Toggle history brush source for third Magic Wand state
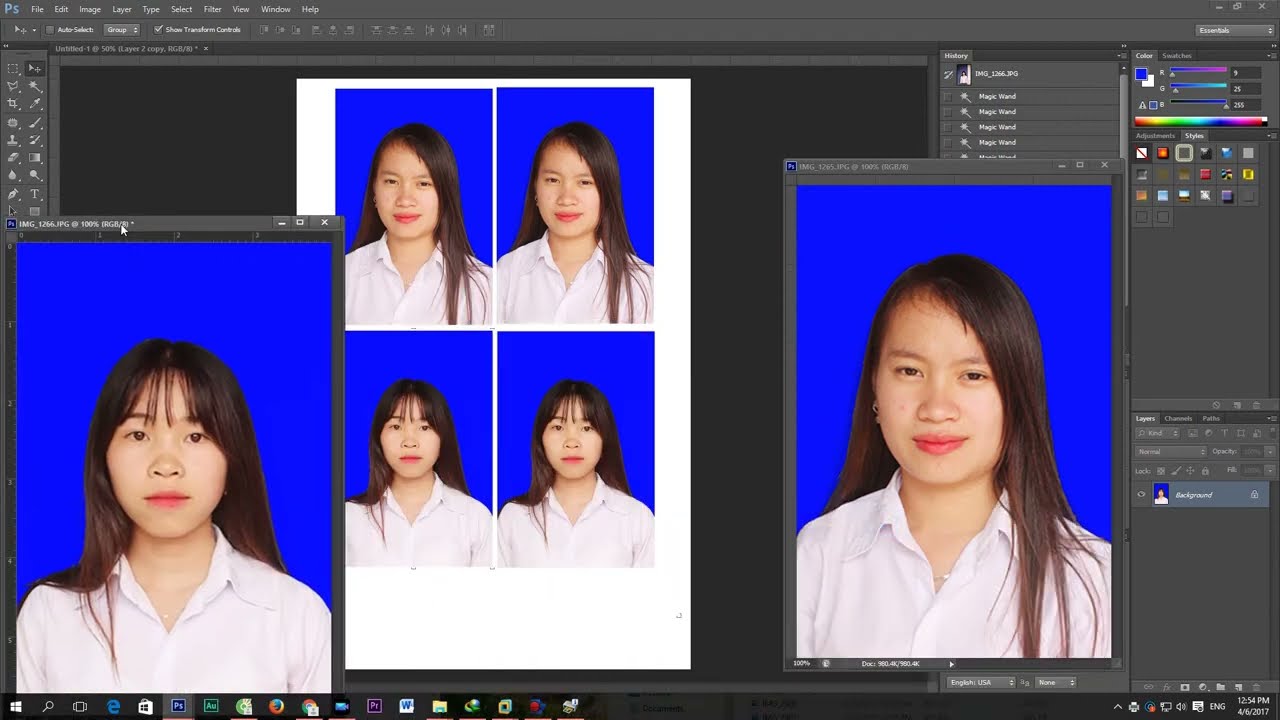Viewport: 1280px width, 720px height. pos(948,127)
